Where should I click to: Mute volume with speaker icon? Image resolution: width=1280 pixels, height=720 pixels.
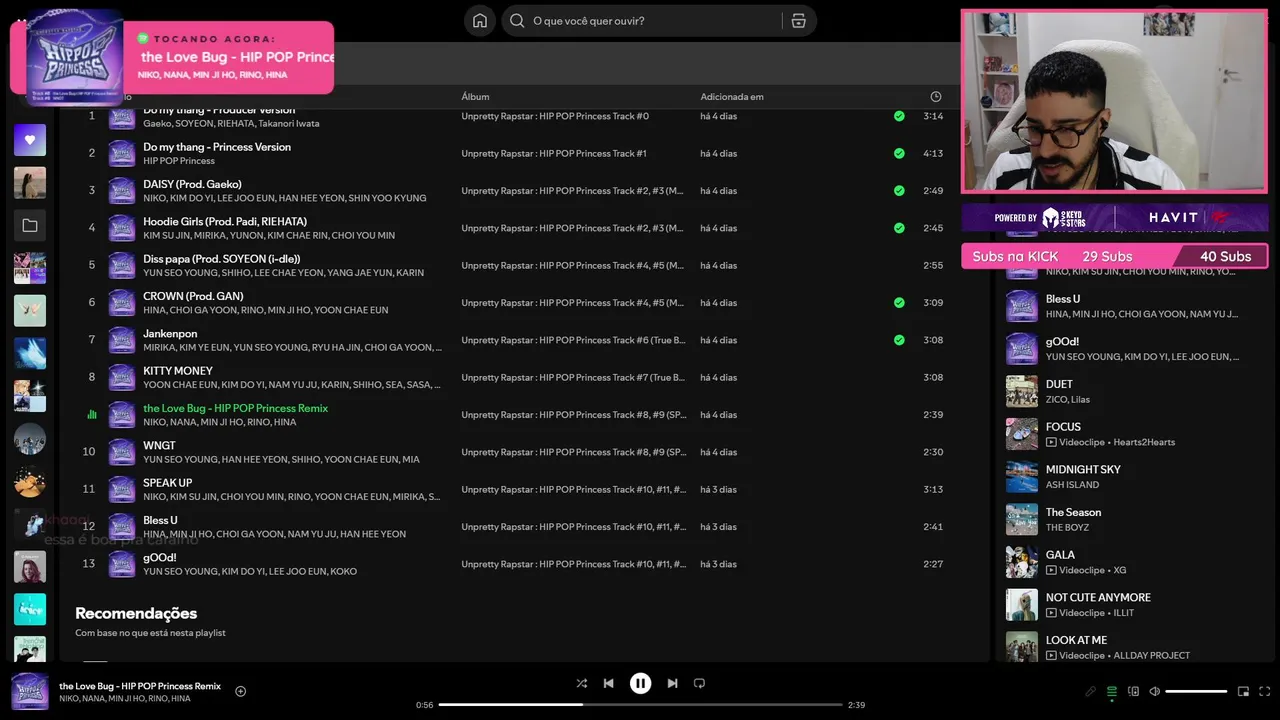(x=1154, y=691)
